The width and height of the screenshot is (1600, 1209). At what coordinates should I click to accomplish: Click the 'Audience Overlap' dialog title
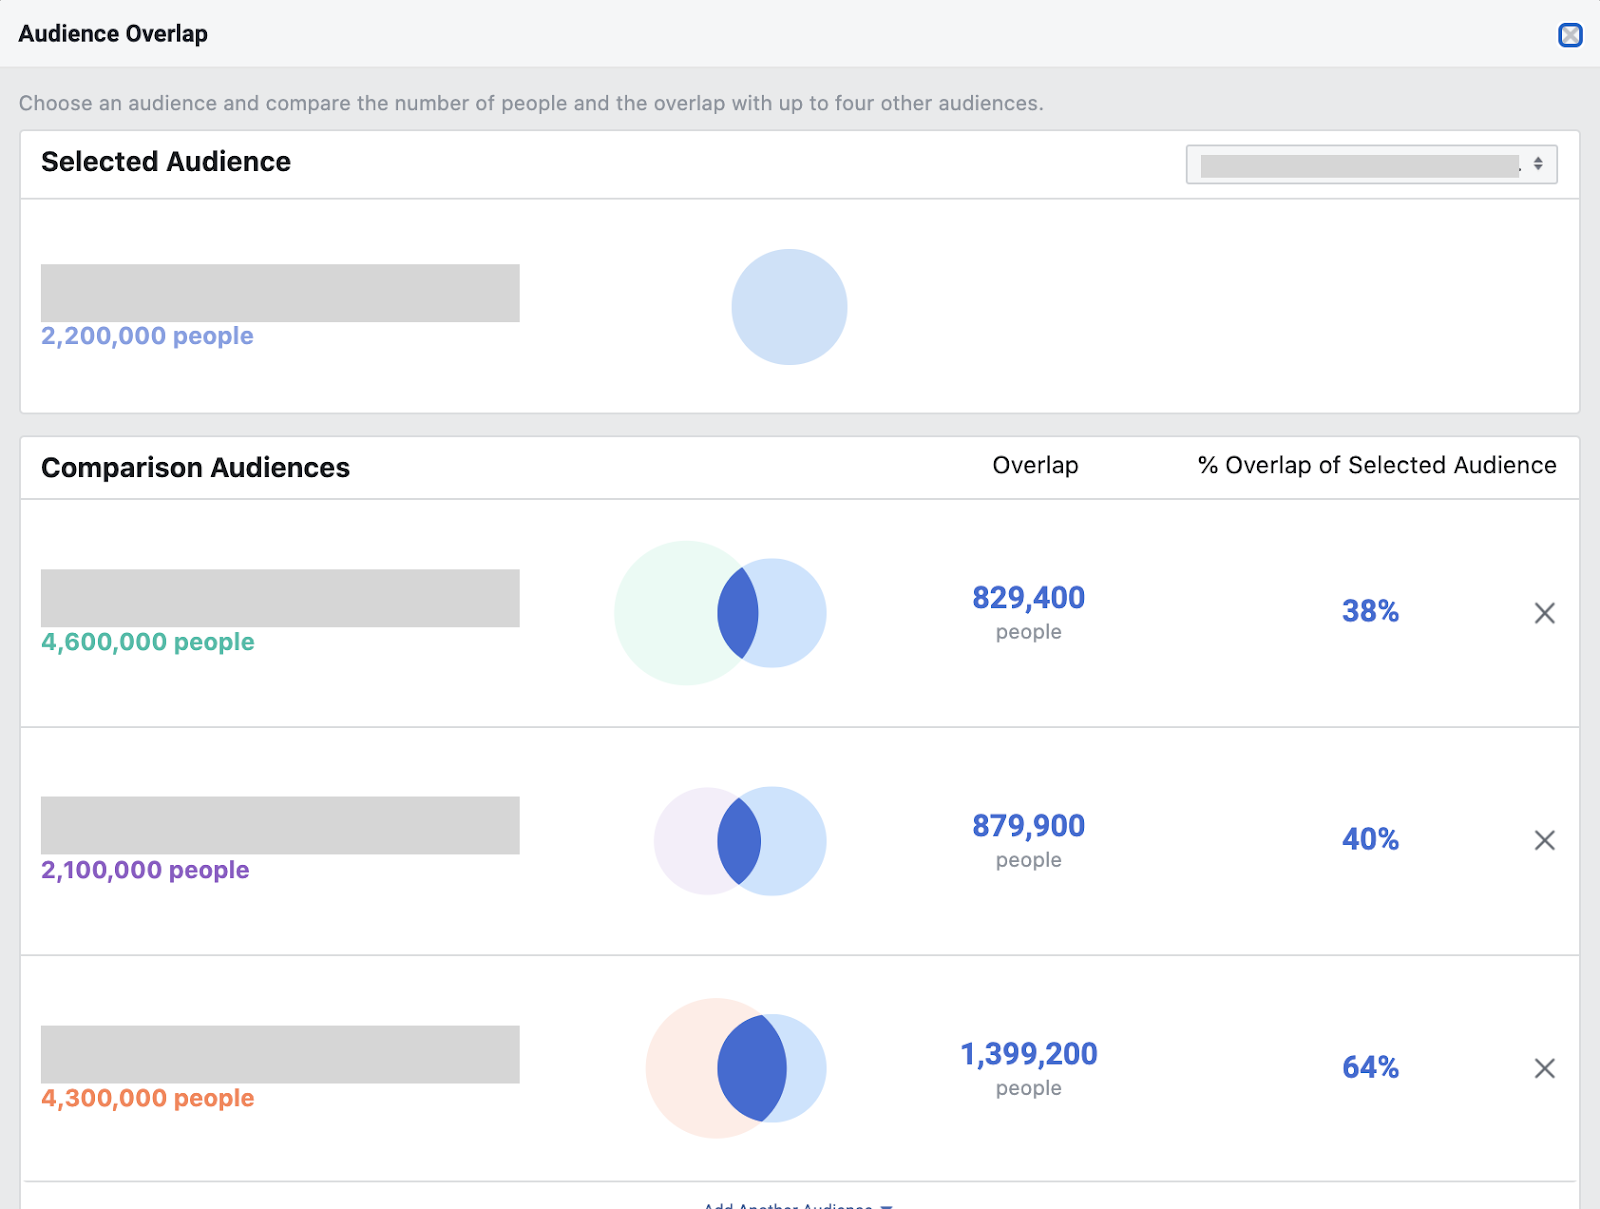[x=113, y=34]
